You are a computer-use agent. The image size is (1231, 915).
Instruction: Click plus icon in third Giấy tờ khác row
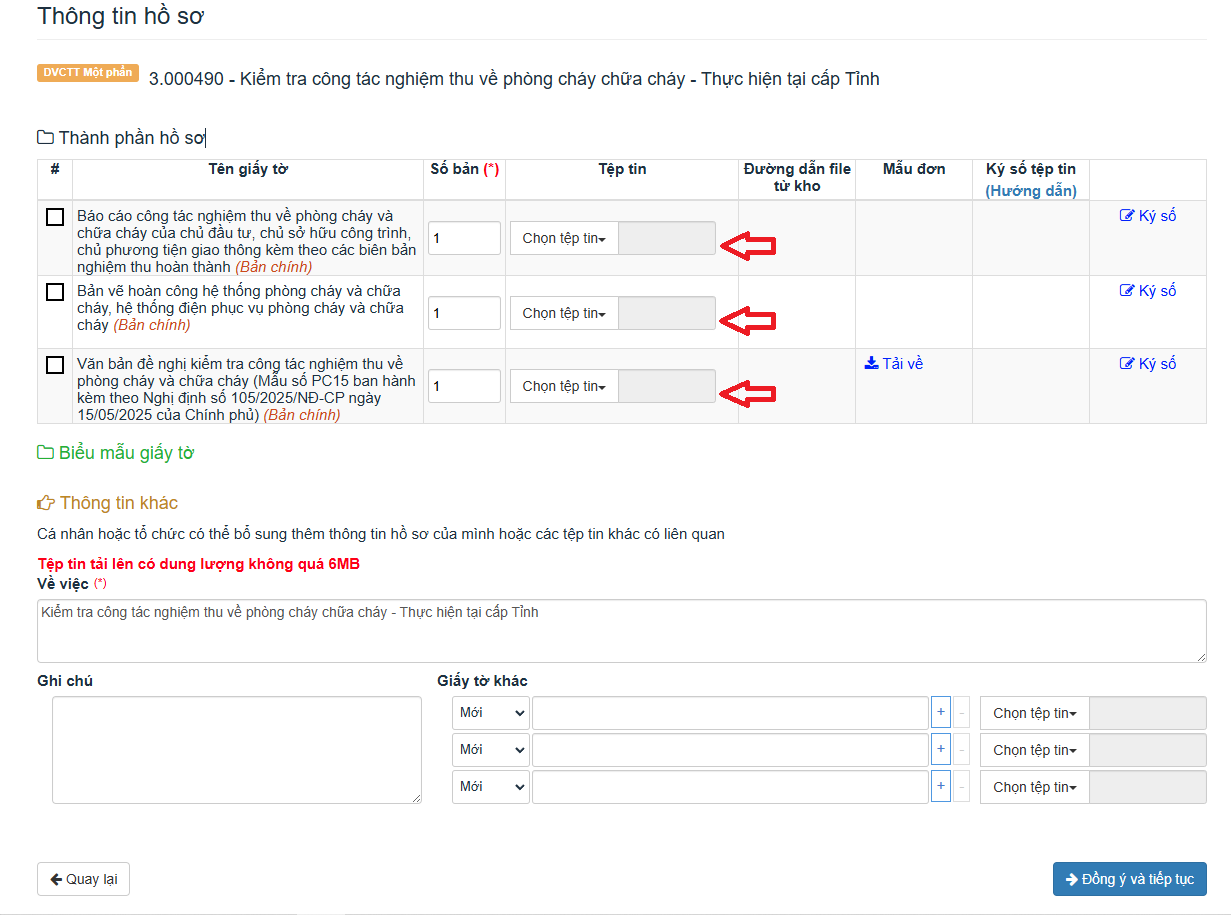pyautogui.click(x=940, y=787)
